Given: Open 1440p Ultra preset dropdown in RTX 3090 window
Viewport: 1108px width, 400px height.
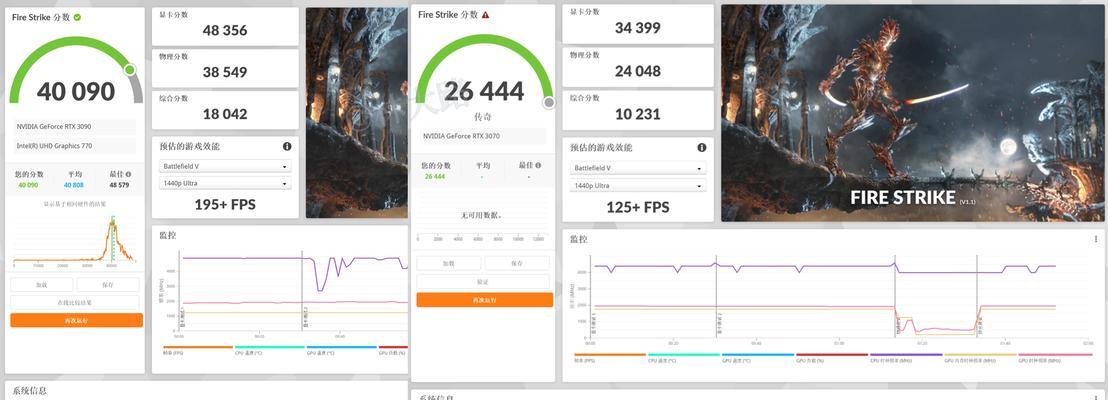Looking at the screenshot, I should (225, 184).
